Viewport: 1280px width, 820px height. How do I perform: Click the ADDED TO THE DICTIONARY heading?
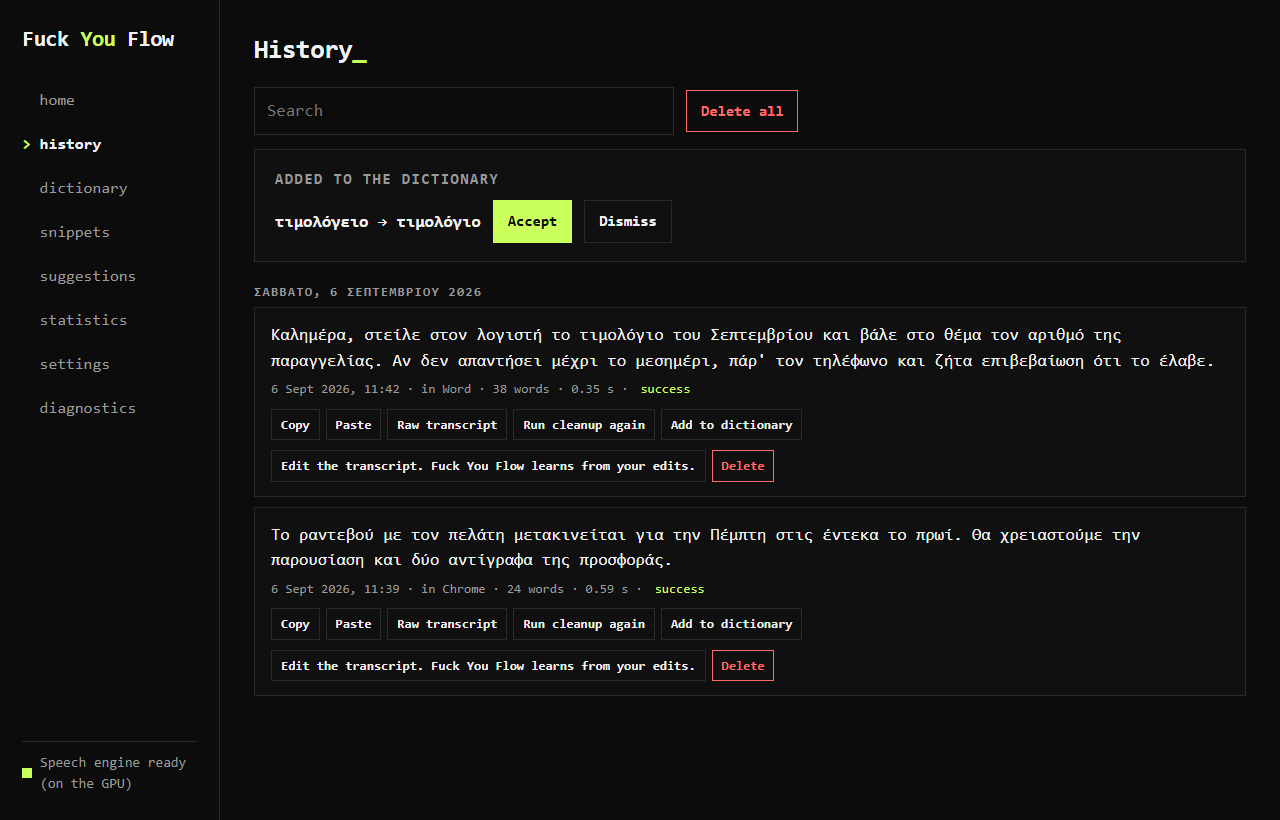(x=386, y=179)
